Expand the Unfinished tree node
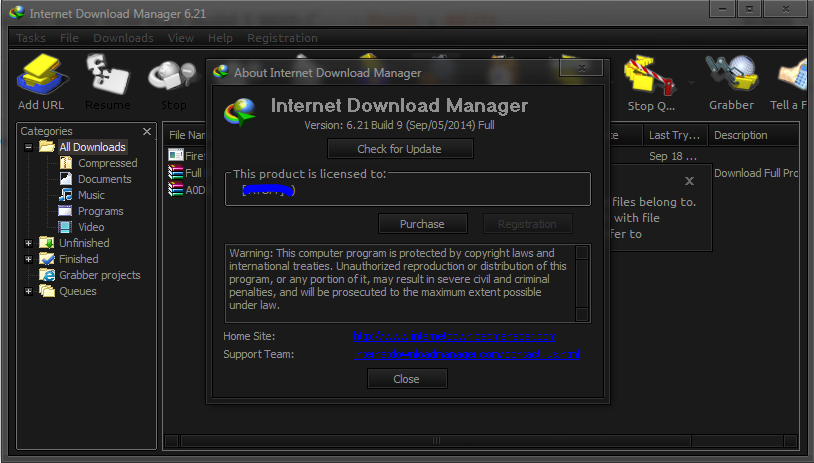Viewport: 814px width, 463px height. pos(29,243)
